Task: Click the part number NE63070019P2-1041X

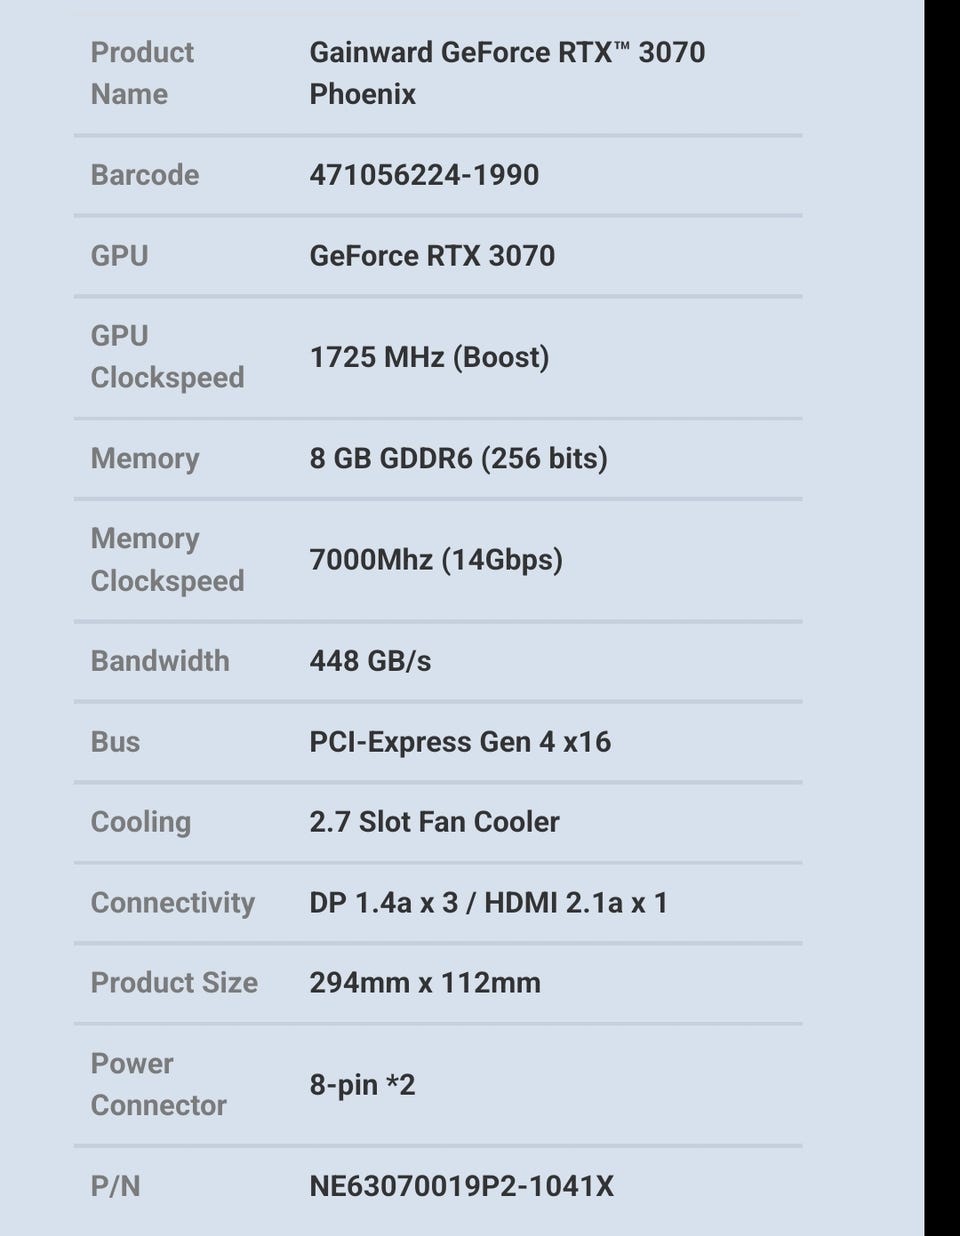Action: coord(461,1187)
